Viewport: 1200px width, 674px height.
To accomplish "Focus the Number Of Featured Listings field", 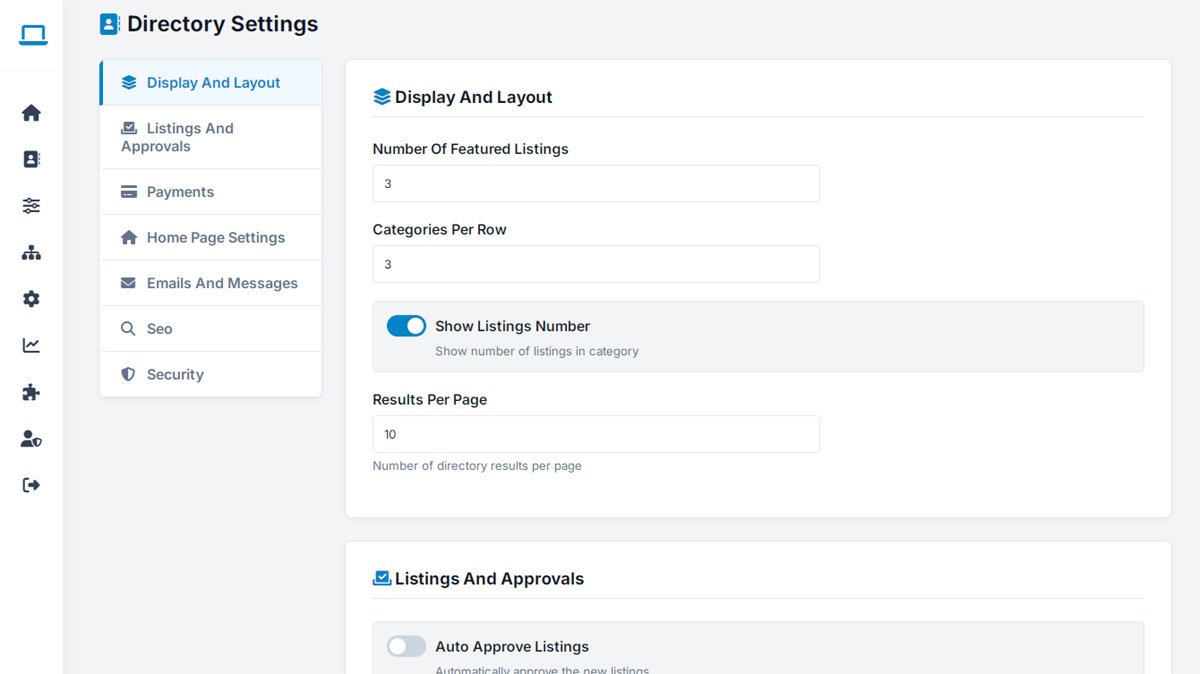I will pyautogui.click(x=596, y=184).
